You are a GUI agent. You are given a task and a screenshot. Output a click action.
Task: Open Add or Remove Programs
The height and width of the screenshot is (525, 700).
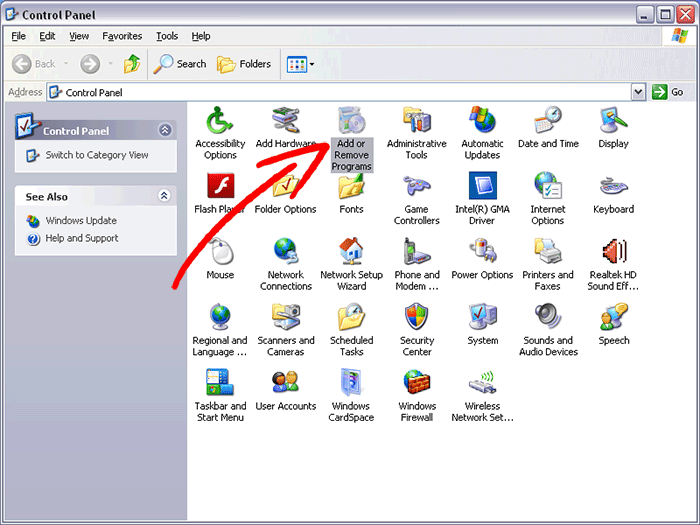pos(351,139)
